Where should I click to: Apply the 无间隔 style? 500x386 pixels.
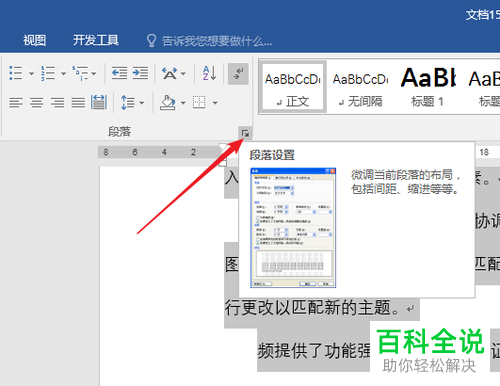coord(360,87)
